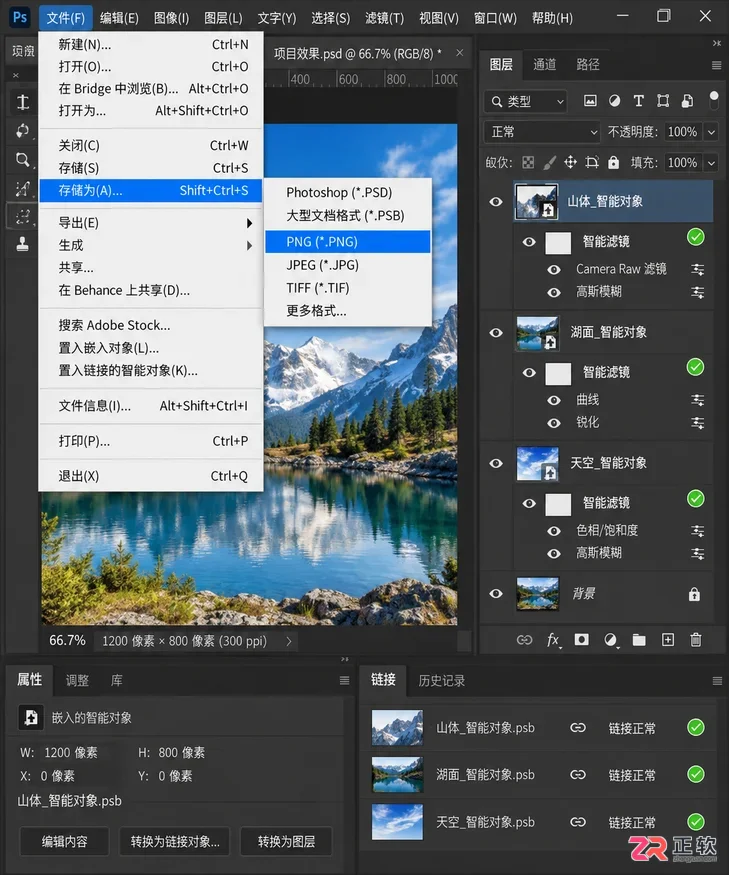
Task: Delete layer trash icon
Action: [x=696, y=640]
